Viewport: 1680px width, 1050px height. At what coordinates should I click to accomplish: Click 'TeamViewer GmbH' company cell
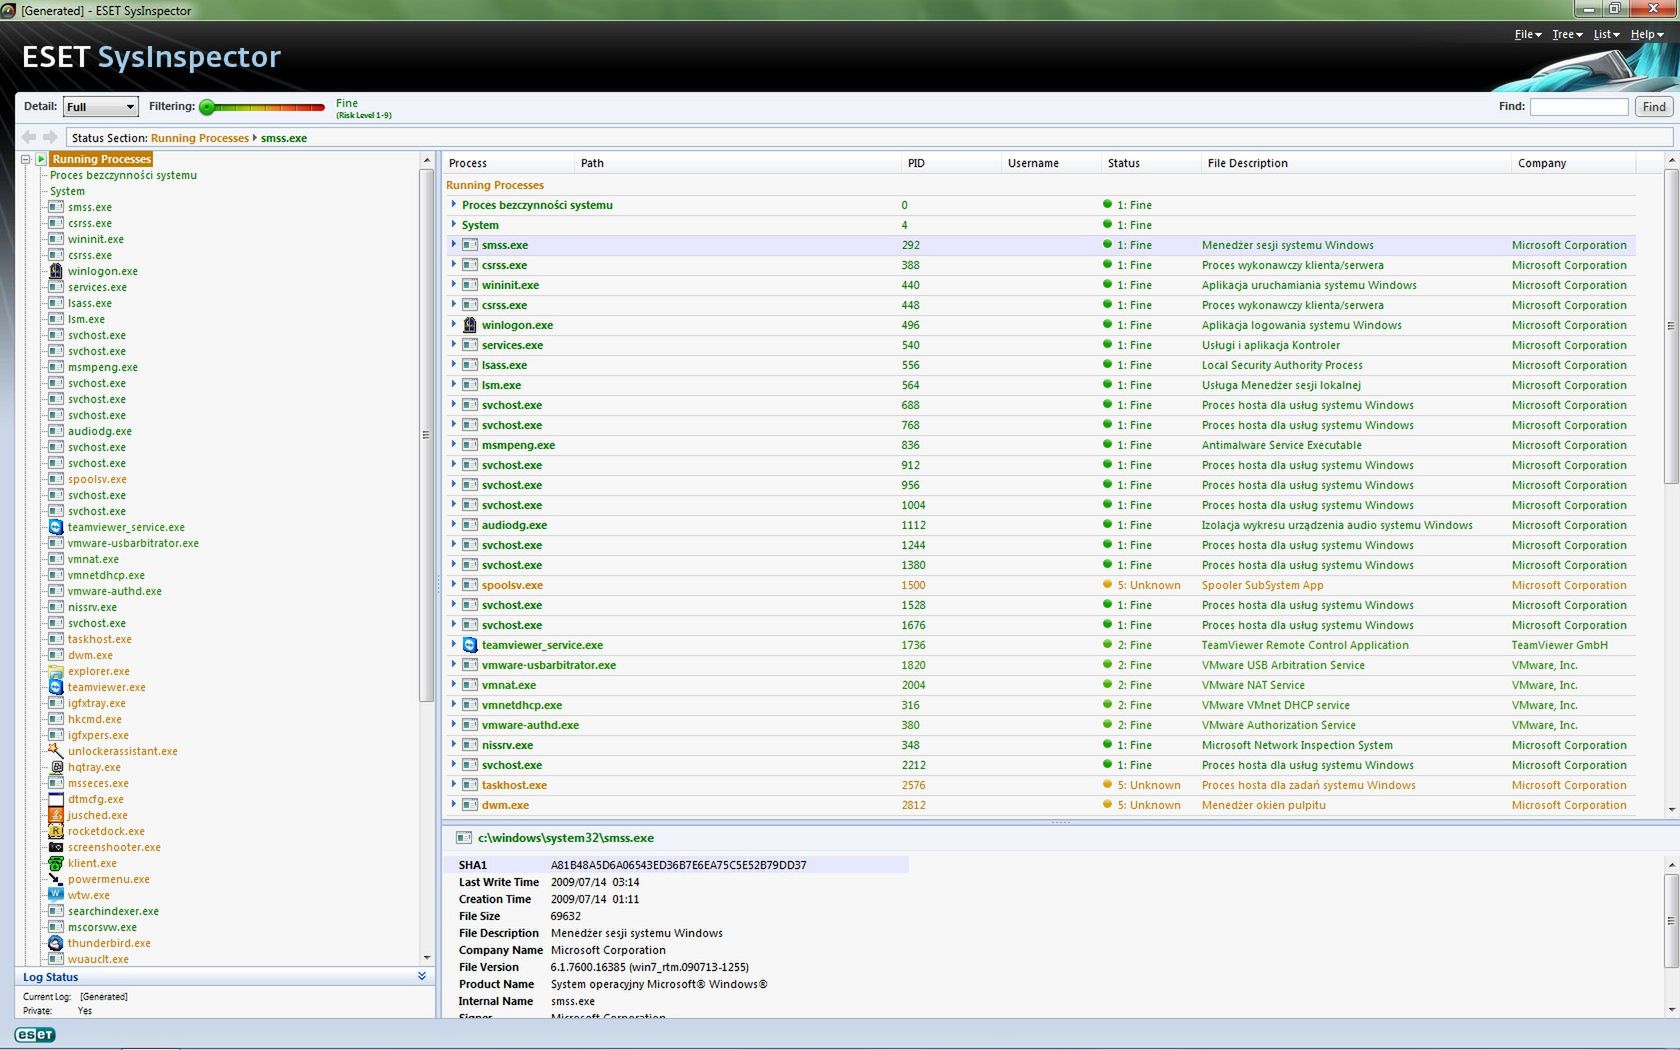1559,645
